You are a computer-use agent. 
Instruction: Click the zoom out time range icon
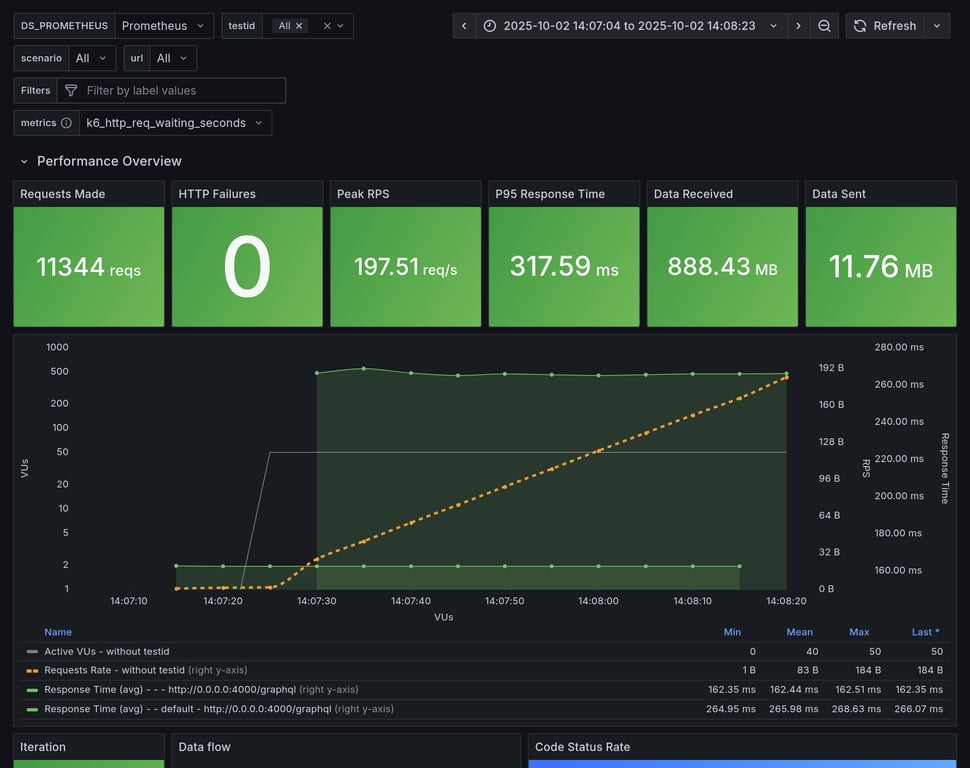click(x=824, y=26)
